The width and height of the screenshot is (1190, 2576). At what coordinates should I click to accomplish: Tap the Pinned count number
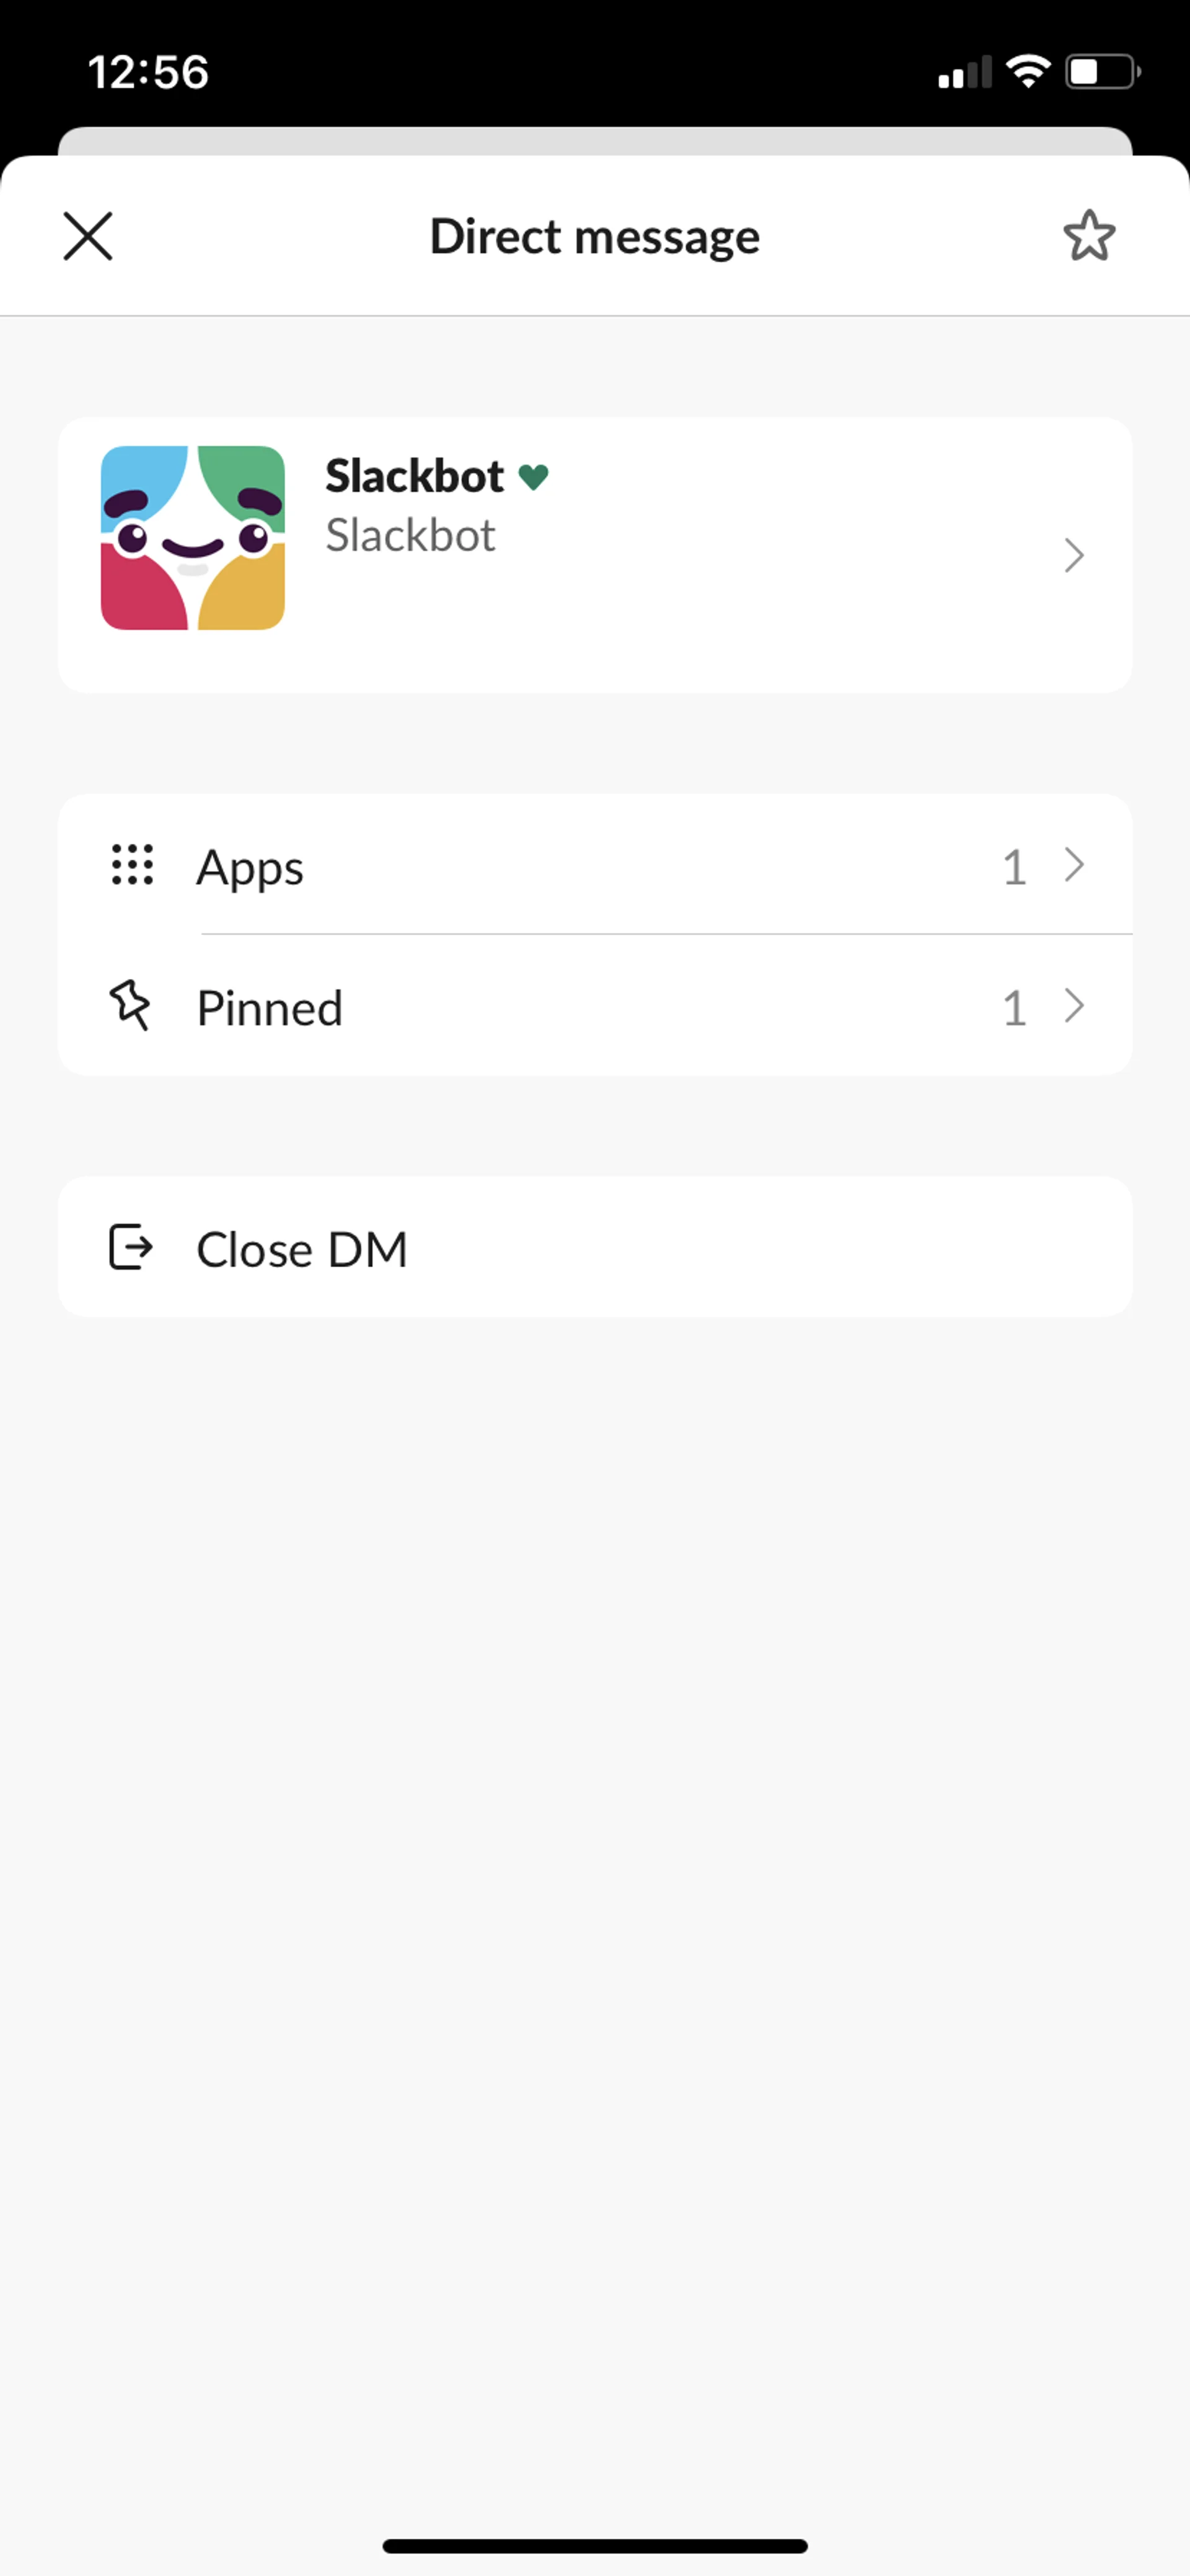[1014, 1008]
